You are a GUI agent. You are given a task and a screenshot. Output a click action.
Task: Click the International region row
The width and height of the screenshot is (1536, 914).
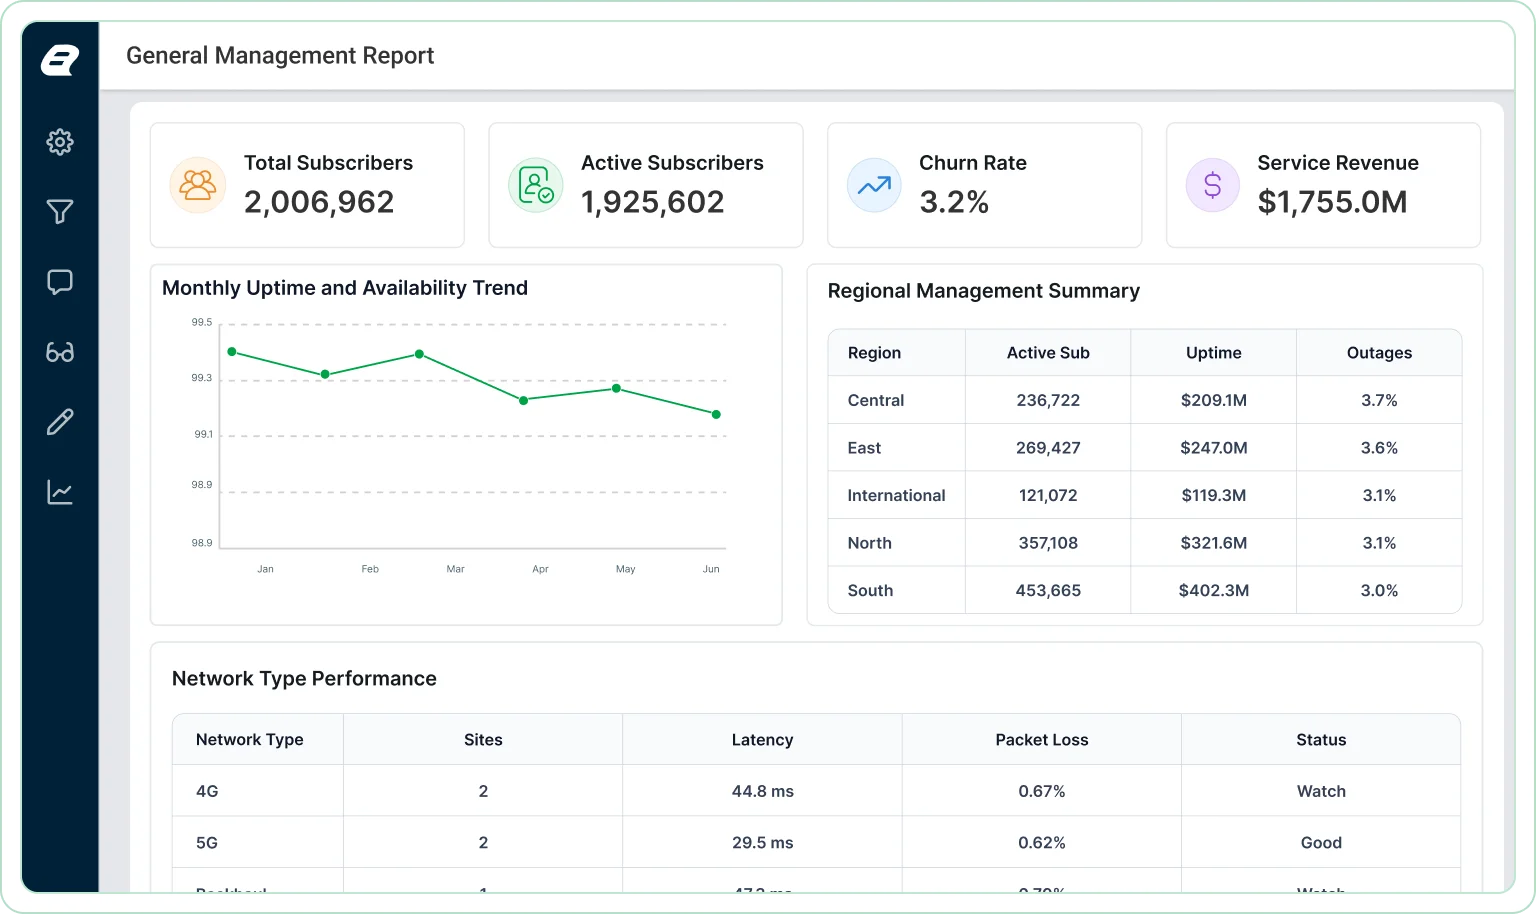point(1145,495)
